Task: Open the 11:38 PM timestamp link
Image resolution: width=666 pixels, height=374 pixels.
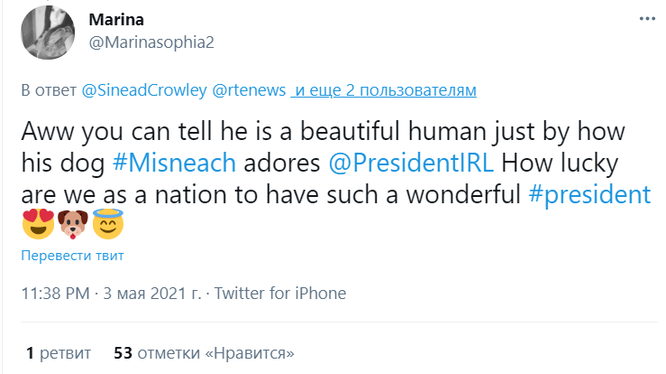Action: [56, 293]
